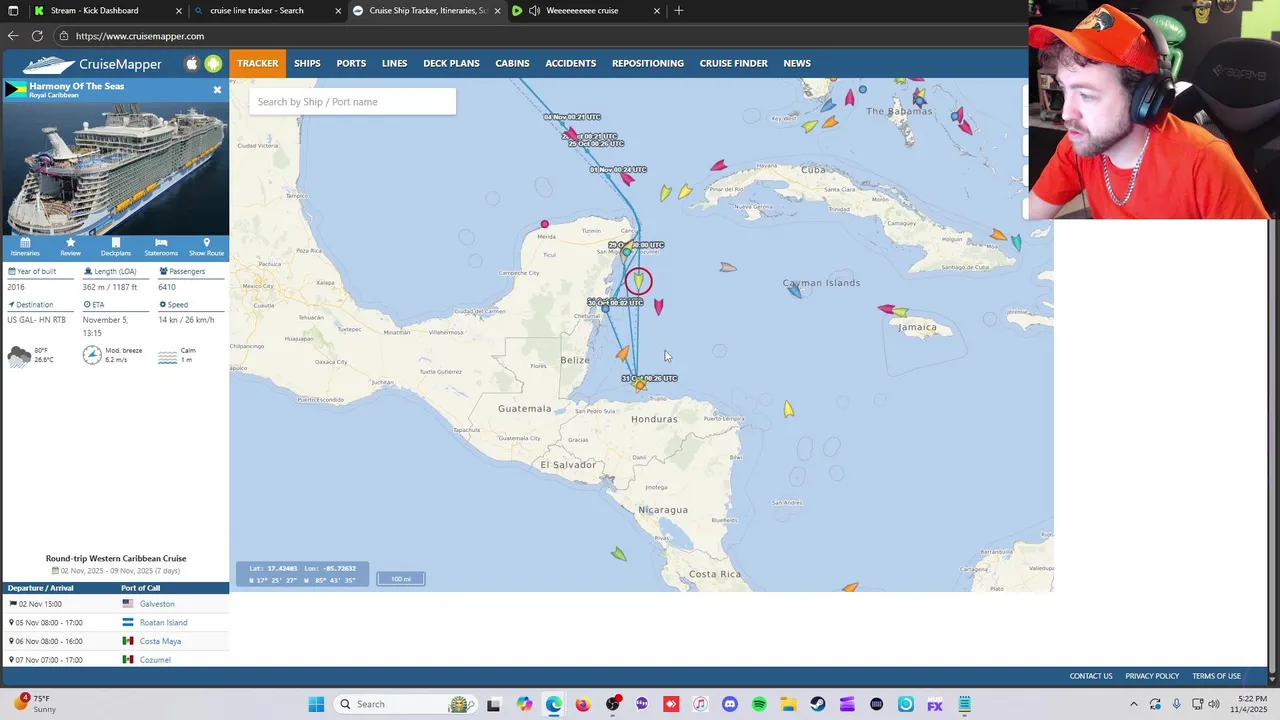Open the LINES menu item
The height and width of the screenshot is (720, 1280).
coord(394,63)
